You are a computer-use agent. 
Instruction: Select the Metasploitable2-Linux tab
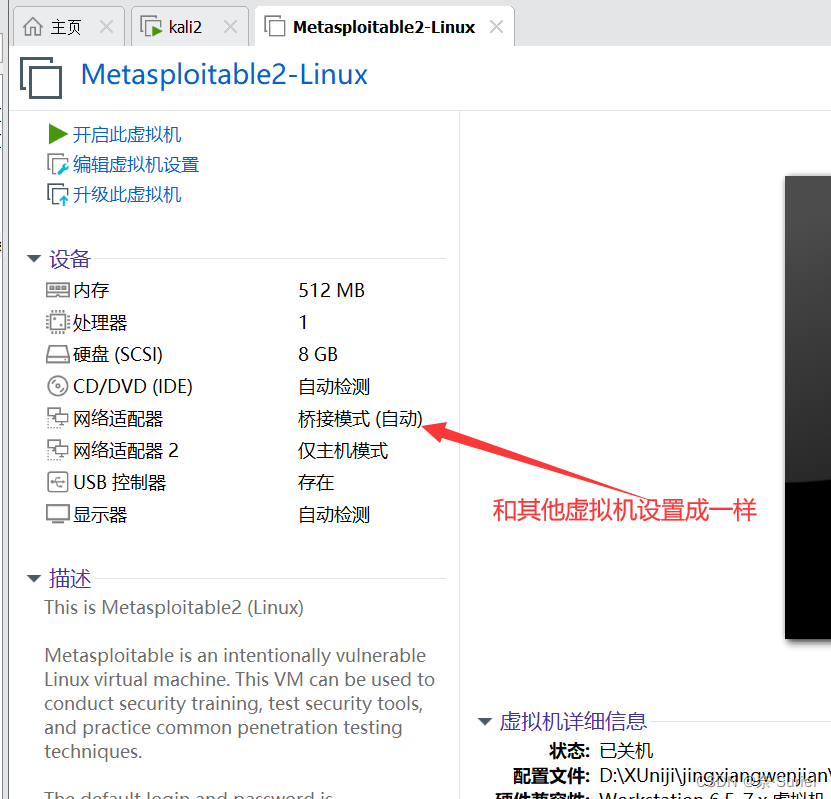point(384,27)
